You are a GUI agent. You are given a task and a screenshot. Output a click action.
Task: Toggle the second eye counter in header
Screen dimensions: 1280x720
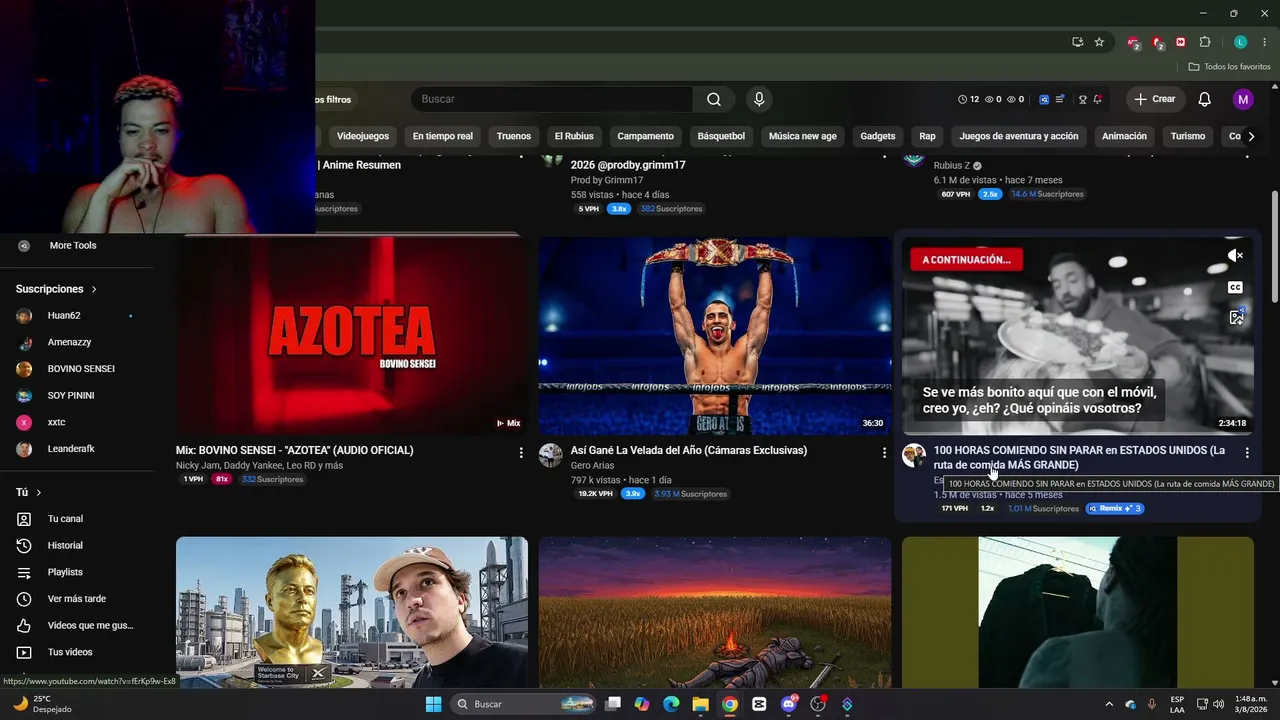(x=1015, y=99)
